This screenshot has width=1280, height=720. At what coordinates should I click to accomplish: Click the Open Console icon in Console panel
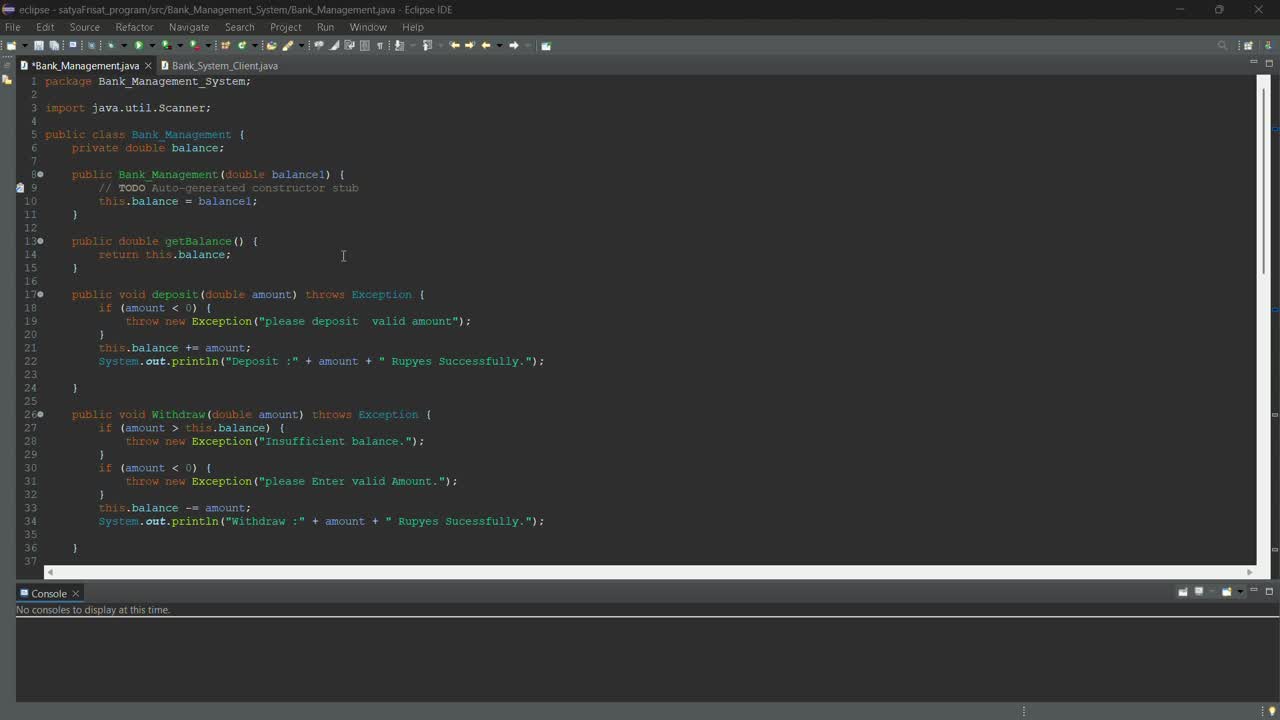pos(1227,592)
